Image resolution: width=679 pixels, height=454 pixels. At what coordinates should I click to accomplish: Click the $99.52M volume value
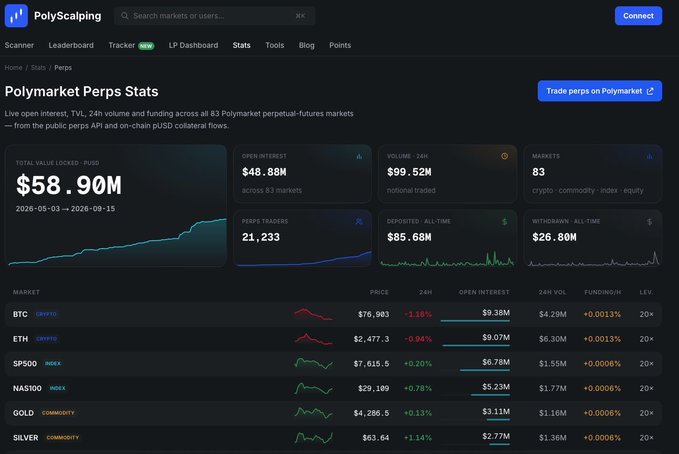click(409, 172)
